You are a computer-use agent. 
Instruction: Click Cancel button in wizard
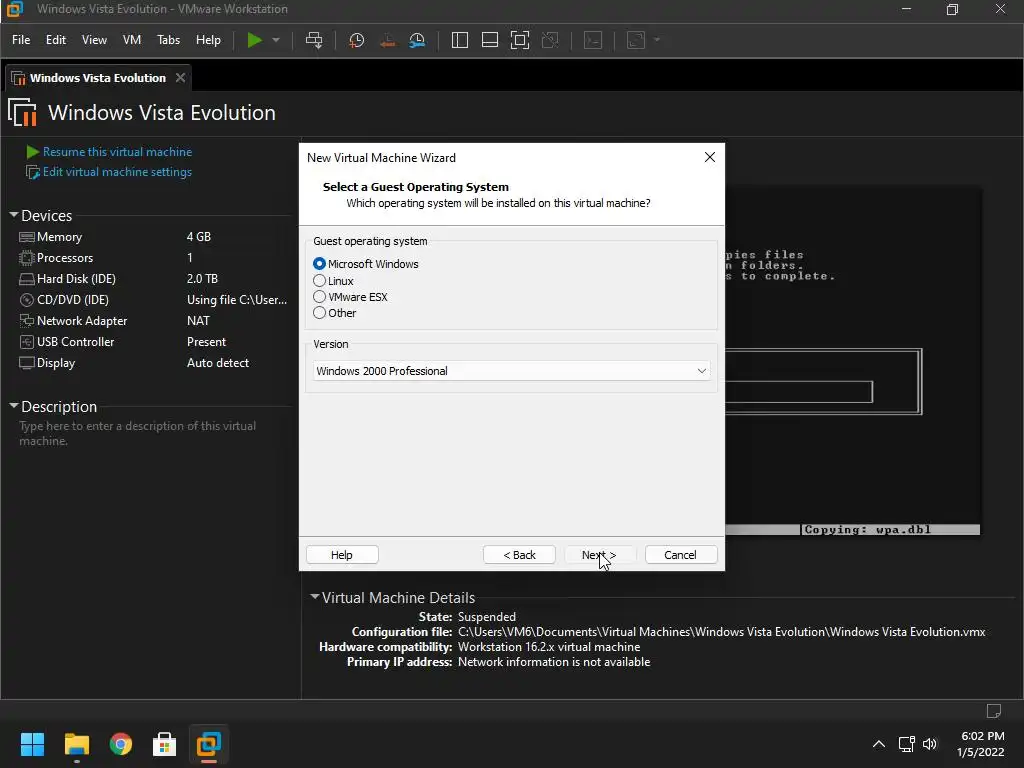(680, 554)
